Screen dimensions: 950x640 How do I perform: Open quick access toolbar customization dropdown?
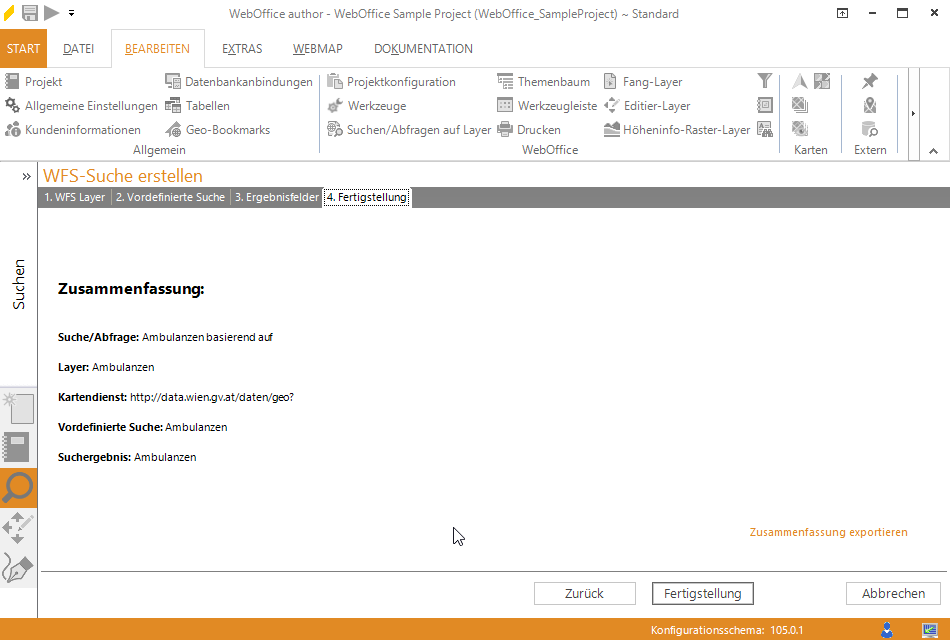pos(72,14)
